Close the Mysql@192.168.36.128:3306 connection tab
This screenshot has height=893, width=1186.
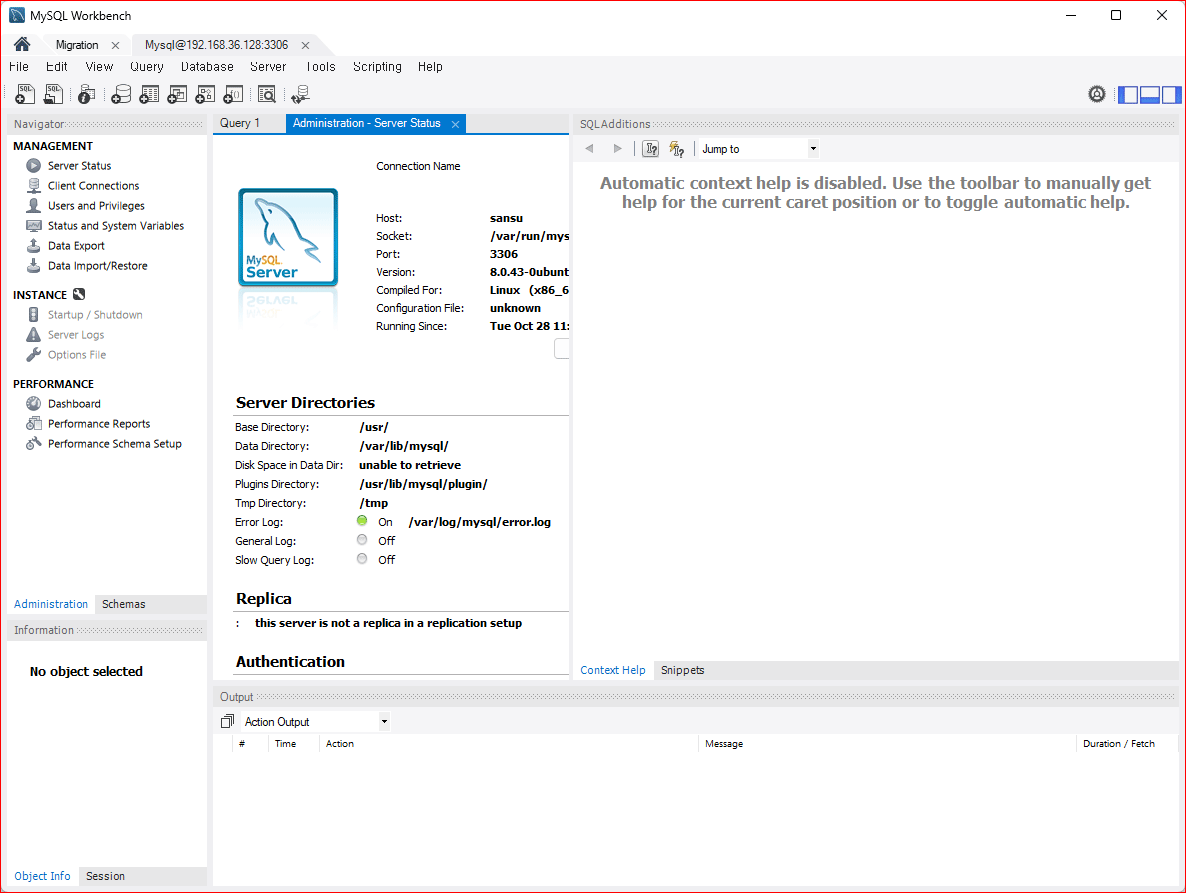(306, 45)
